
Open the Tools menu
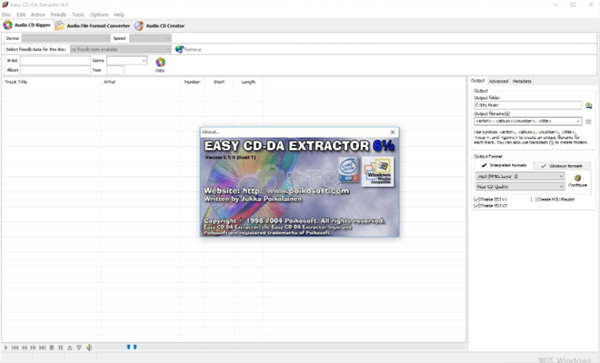(78, 15)
